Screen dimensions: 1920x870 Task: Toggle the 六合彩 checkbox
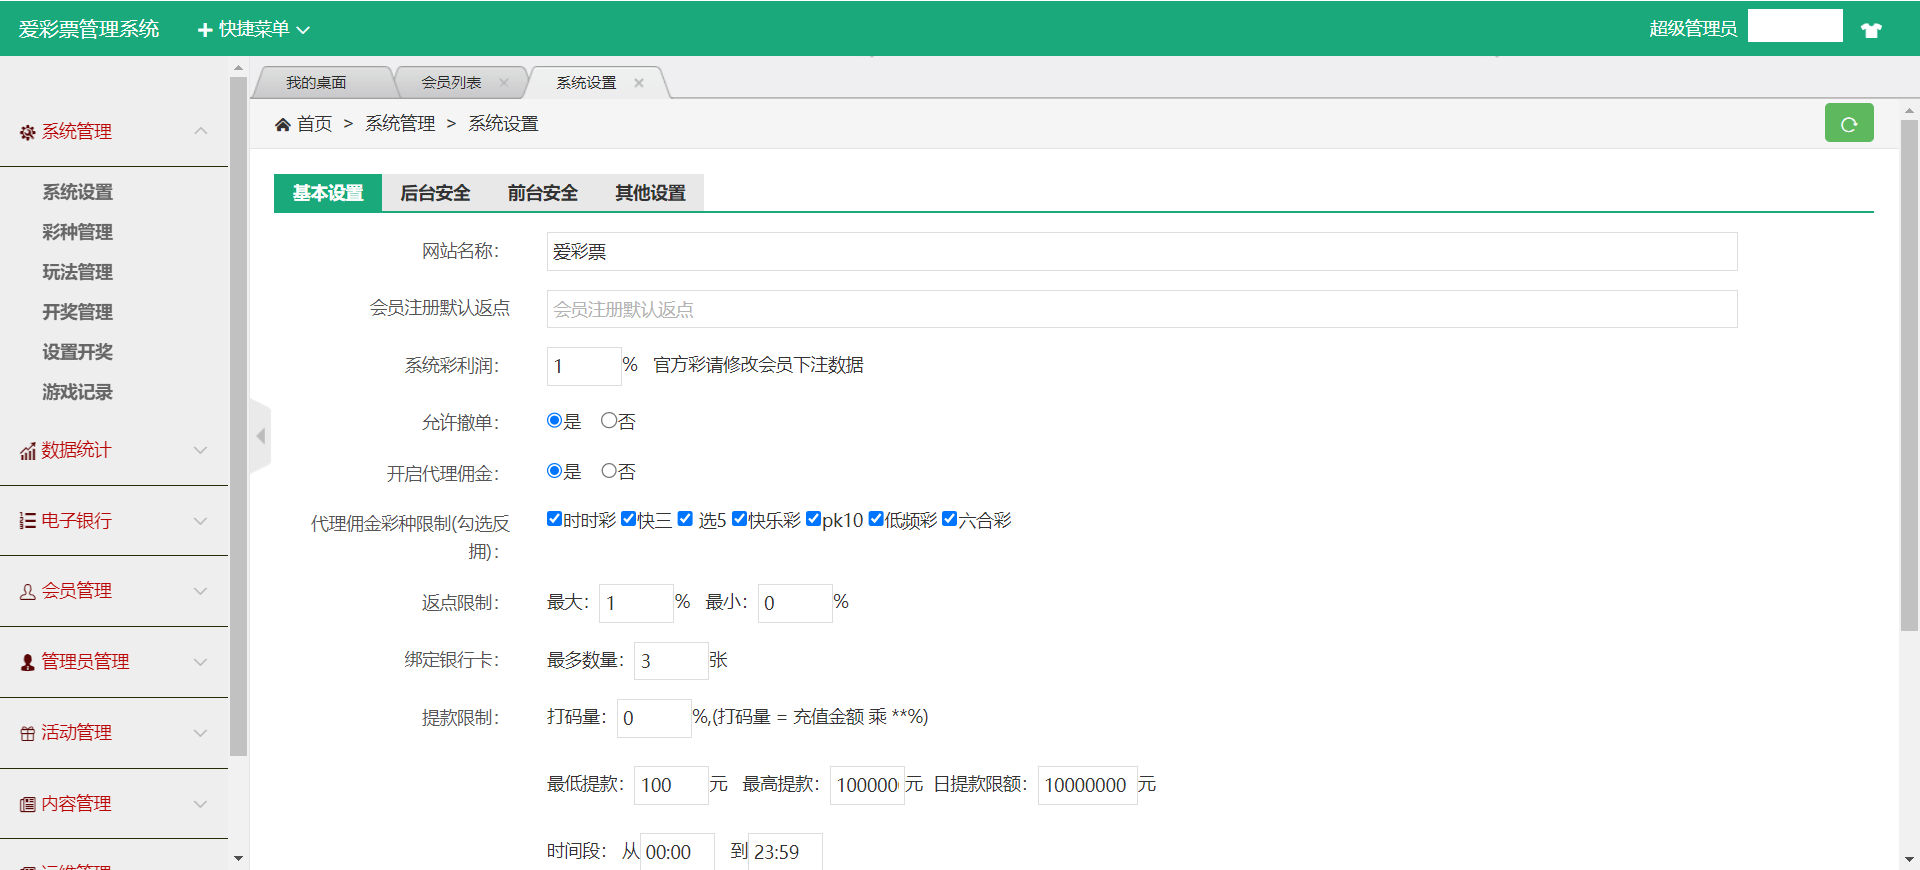(x=949, y=519)
